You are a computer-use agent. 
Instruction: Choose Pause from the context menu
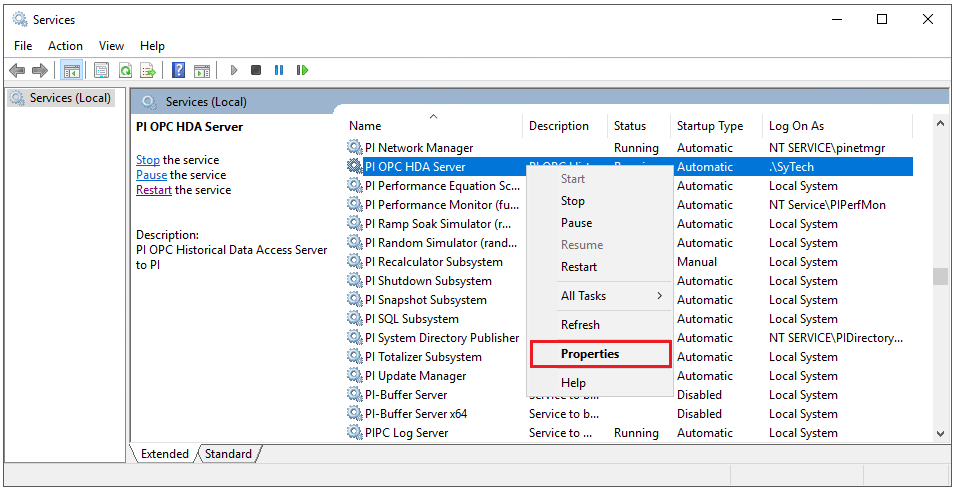600,223
